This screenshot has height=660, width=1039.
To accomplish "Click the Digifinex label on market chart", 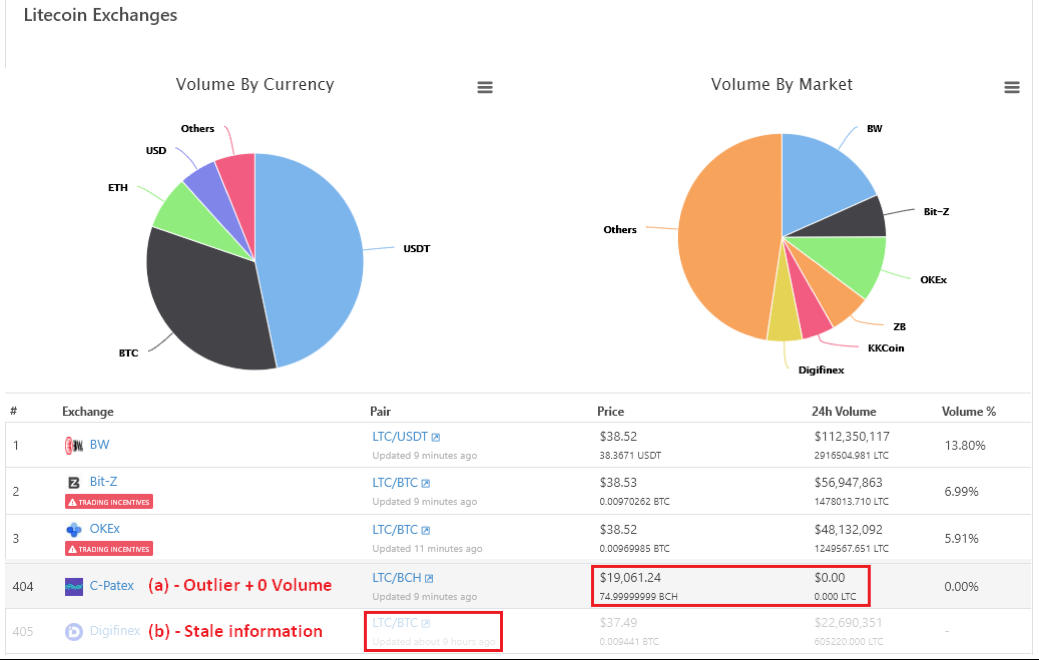I will coord(821,370).
